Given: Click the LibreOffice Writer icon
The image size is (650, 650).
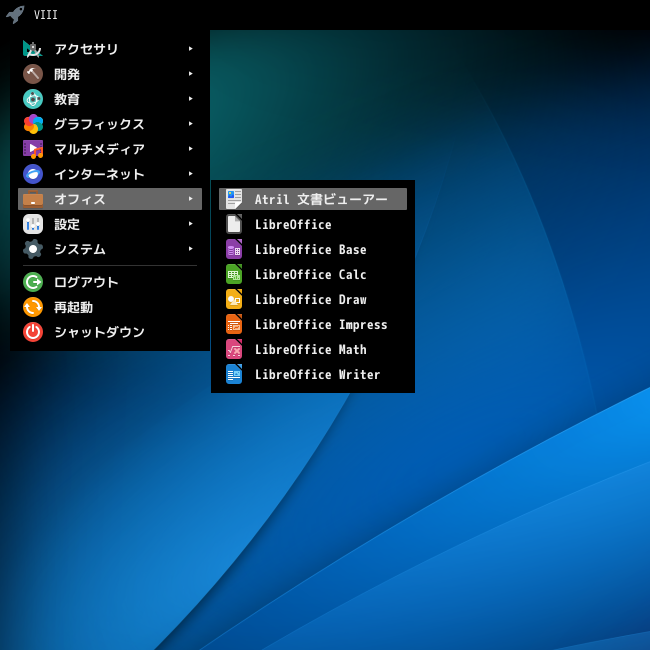Looking at the screenshot, I should click(234, 374).
